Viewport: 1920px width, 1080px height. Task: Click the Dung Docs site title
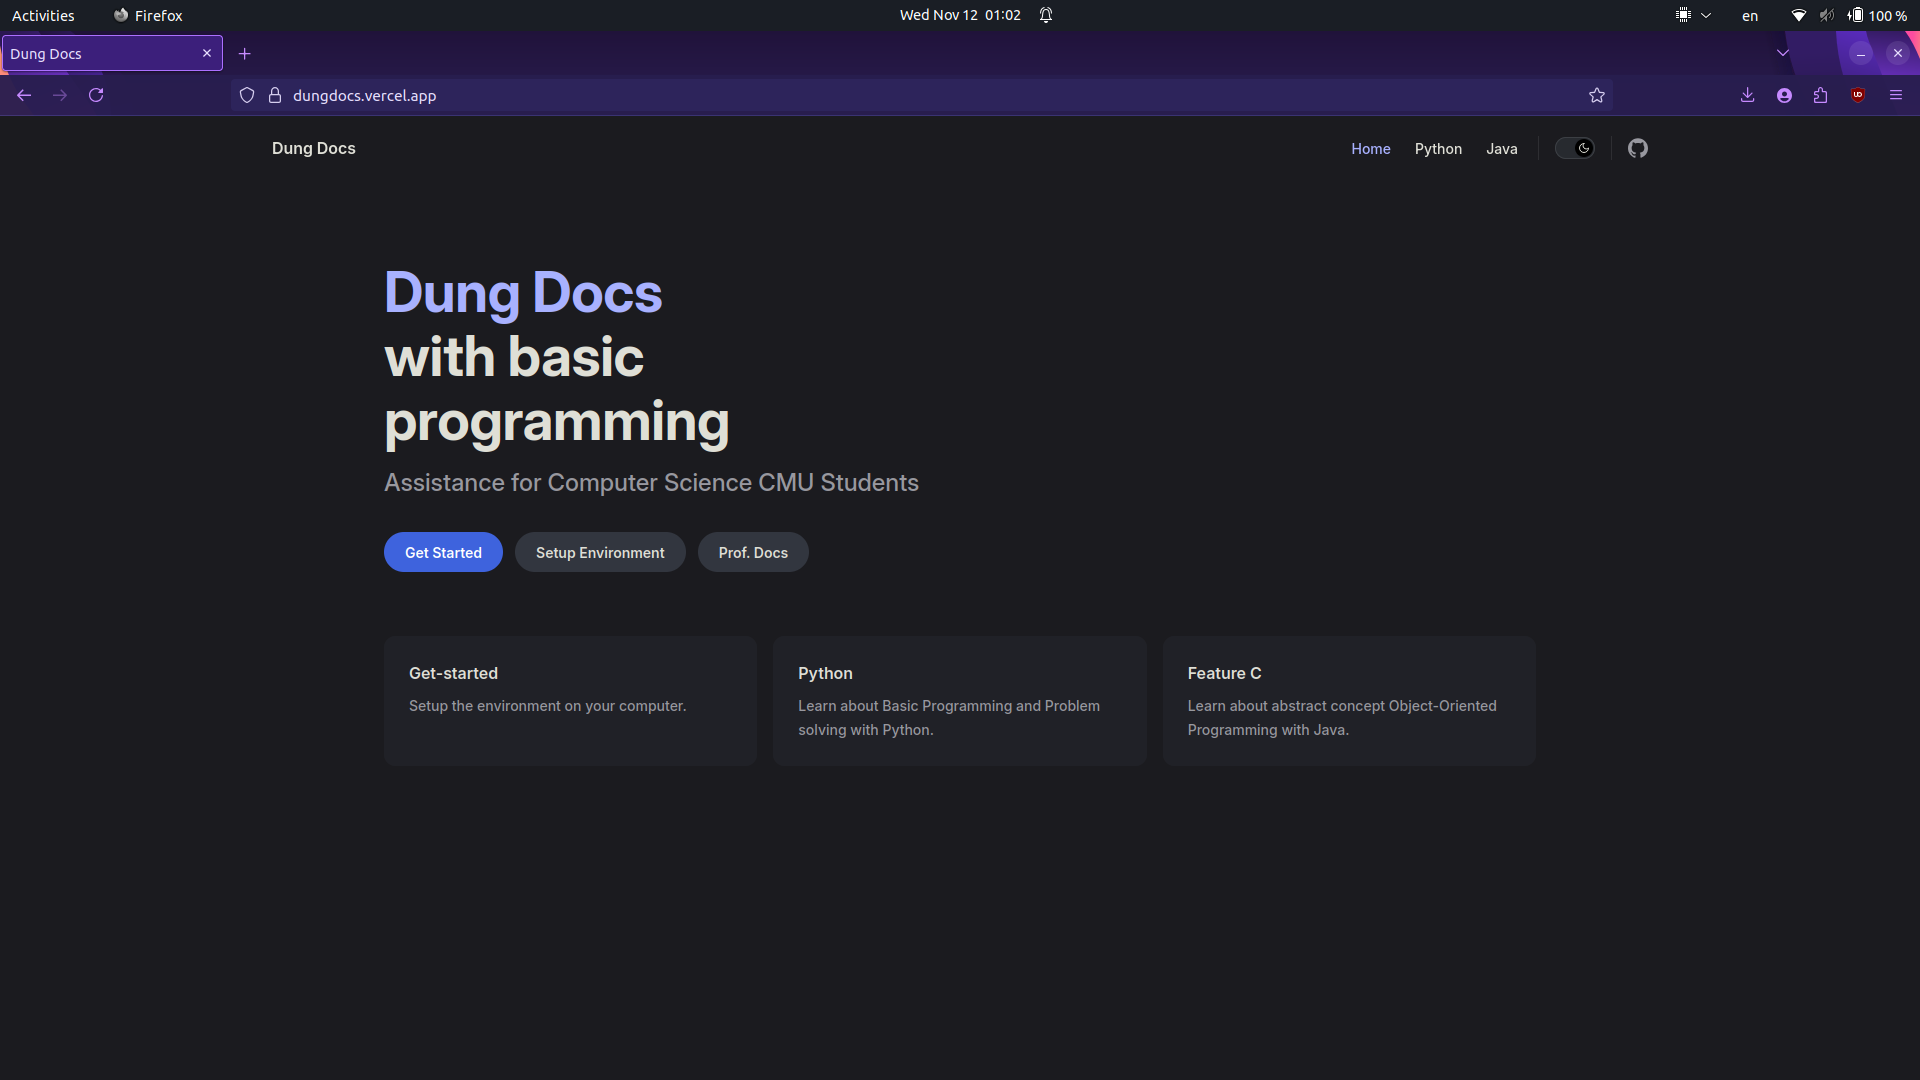click(314, 148)
